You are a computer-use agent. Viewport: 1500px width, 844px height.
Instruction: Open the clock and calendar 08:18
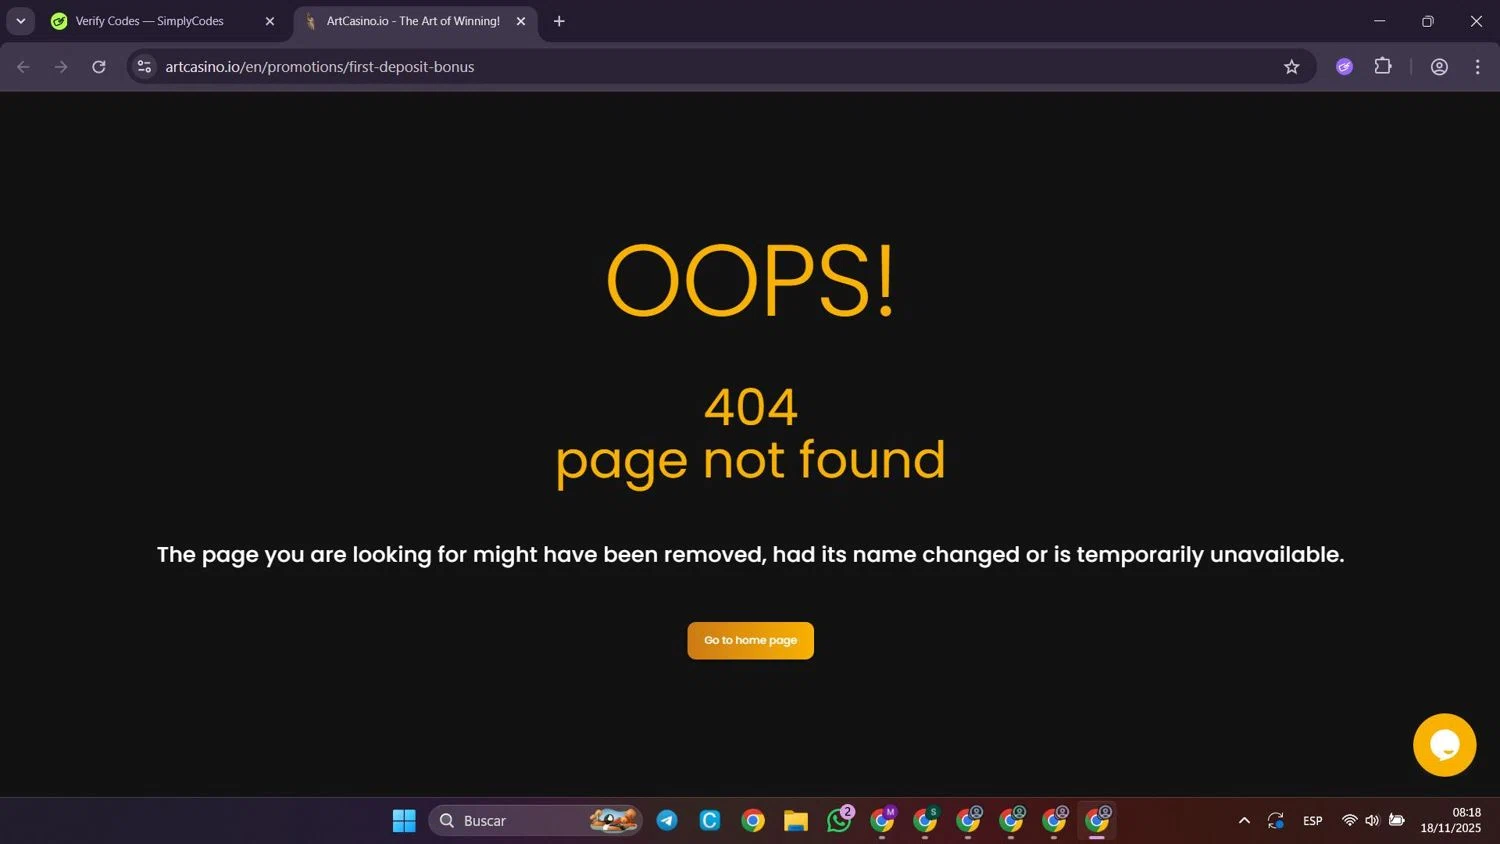pos(1451,820)
